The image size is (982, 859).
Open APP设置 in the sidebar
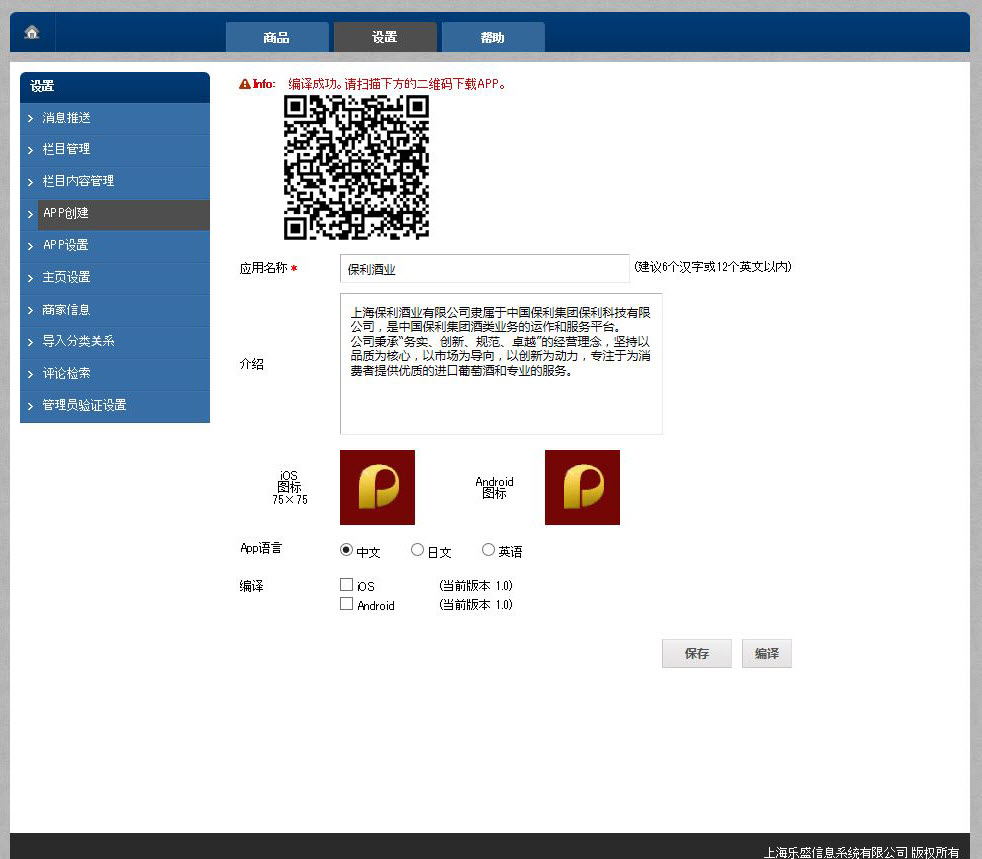point(115,246)
